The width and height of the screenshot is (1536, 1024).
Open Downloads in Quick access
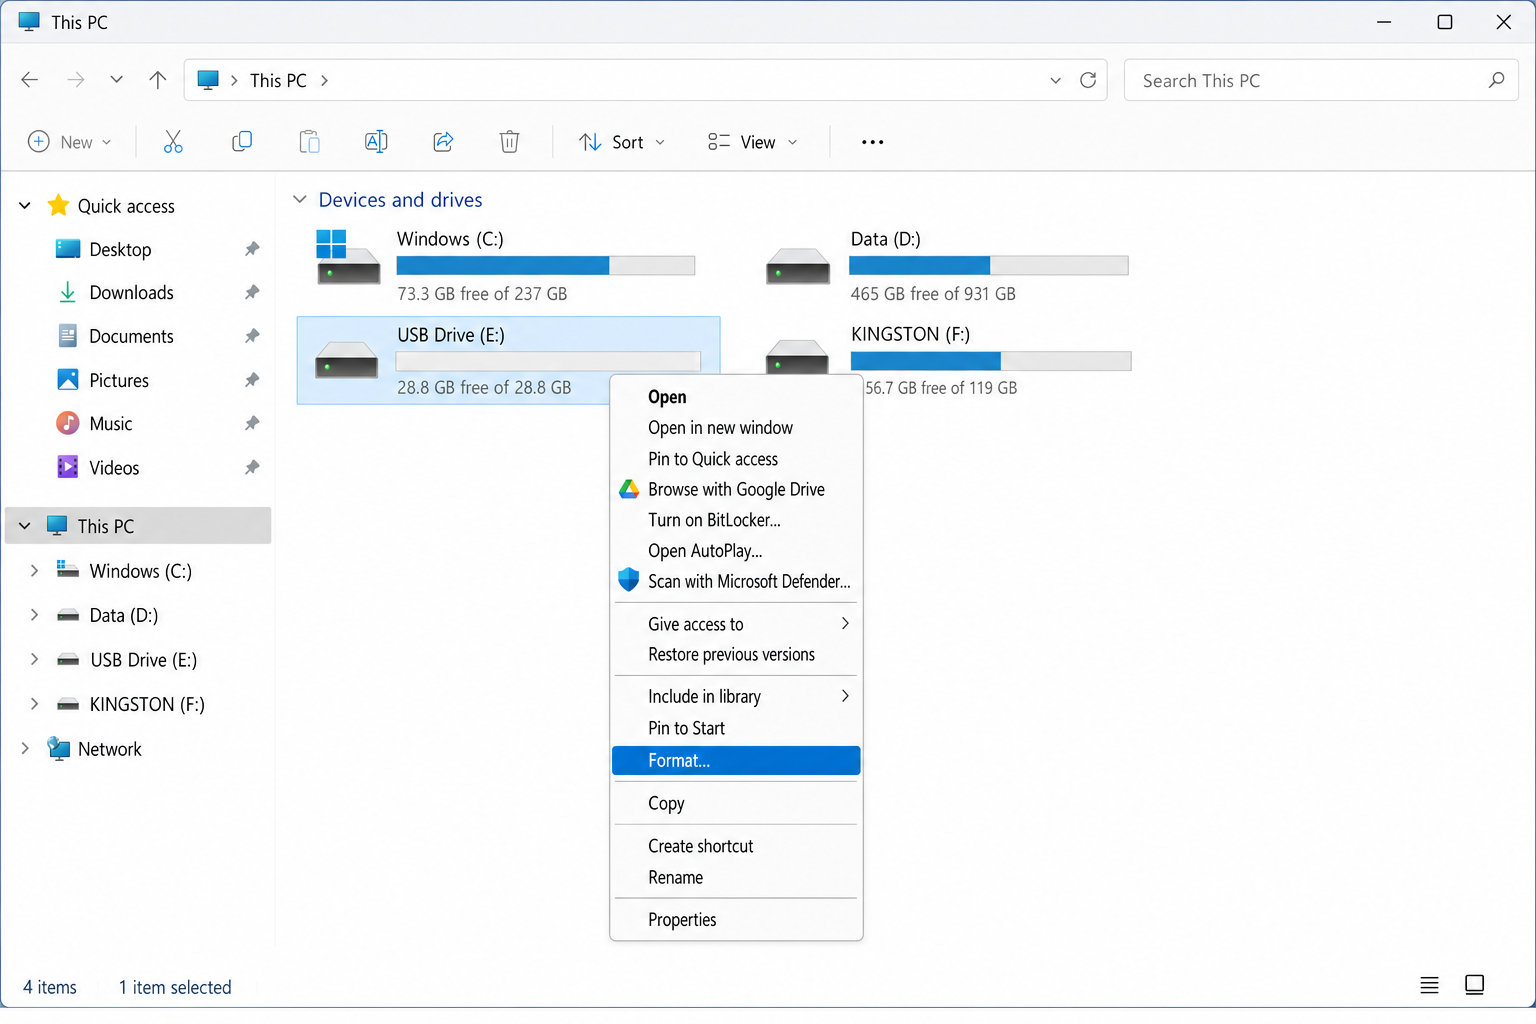pos(131,293)
